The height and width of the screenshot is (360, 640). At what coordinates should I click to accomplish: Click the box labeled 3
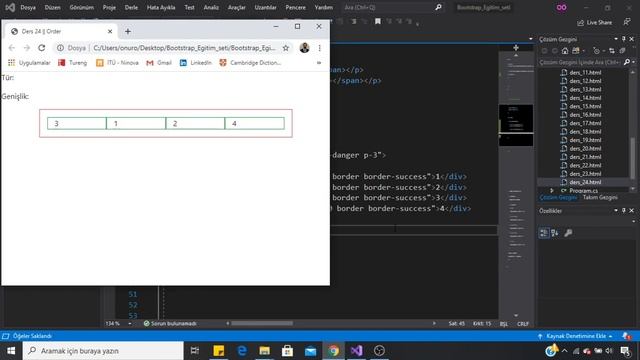point(77,123)
